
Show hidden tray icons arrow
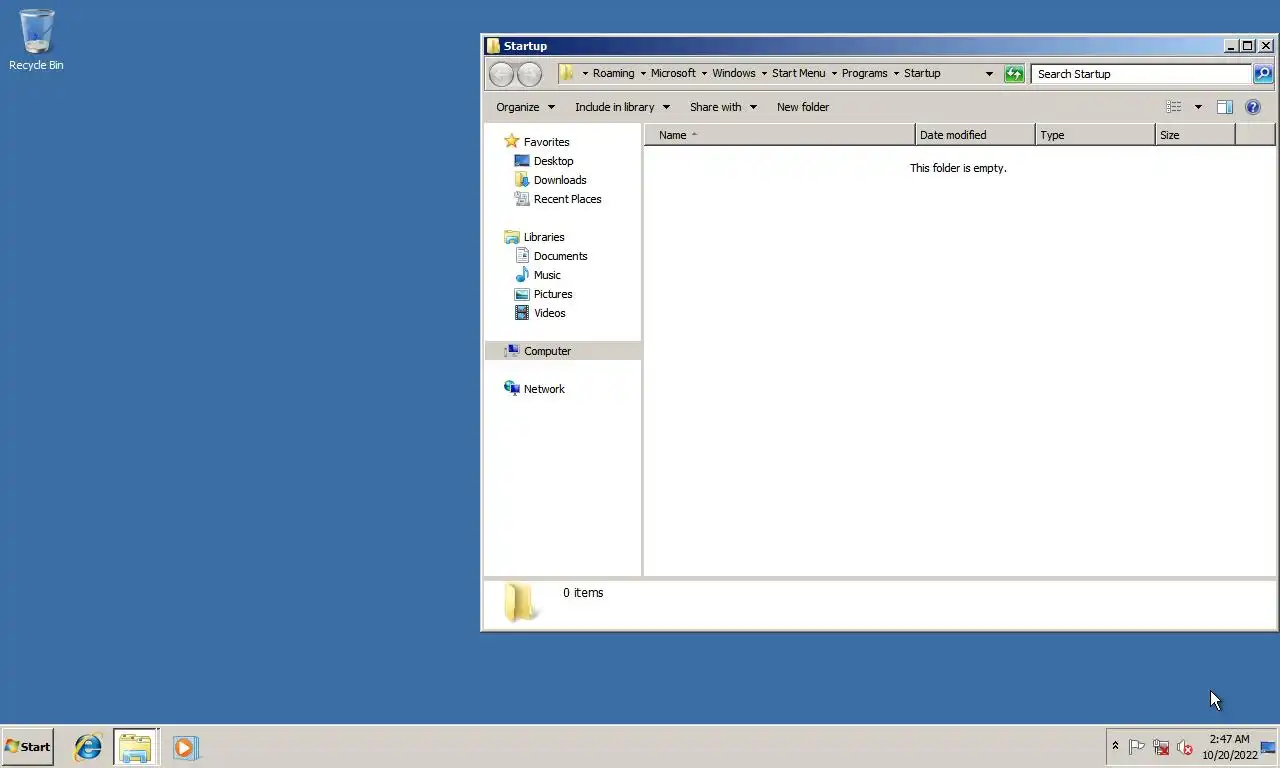pos(1115,746)
